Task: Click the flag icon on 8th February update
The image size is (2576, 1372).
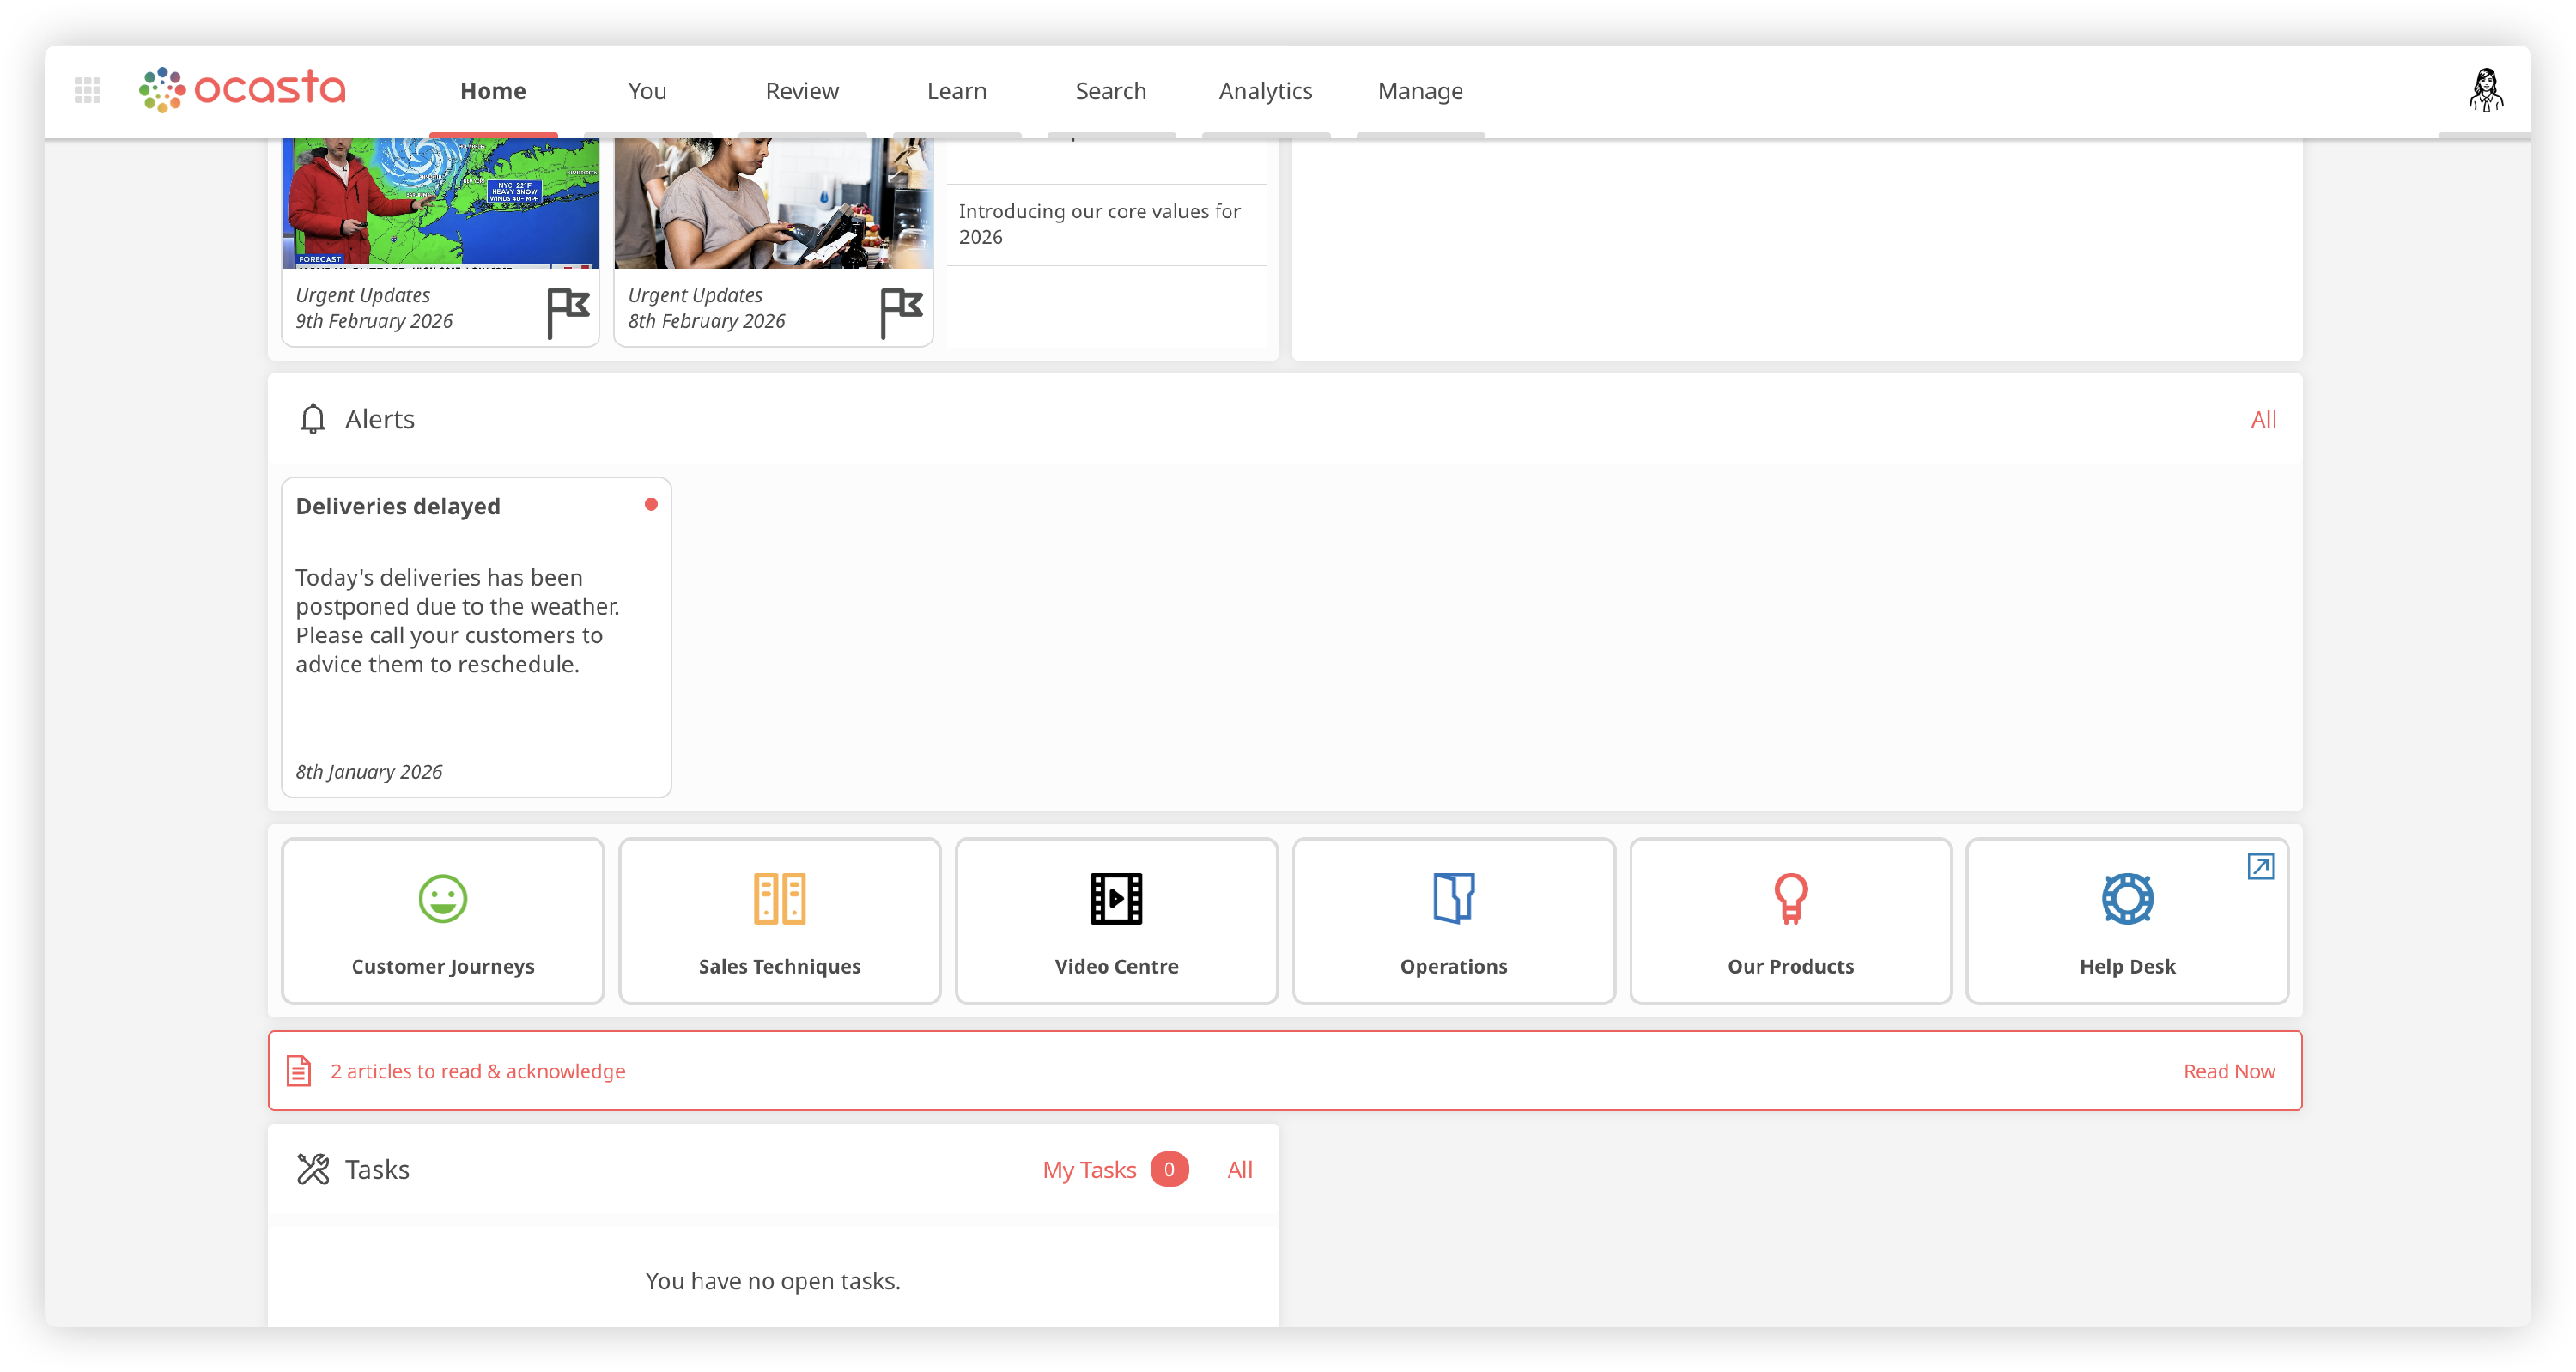Action: point(901,312)
